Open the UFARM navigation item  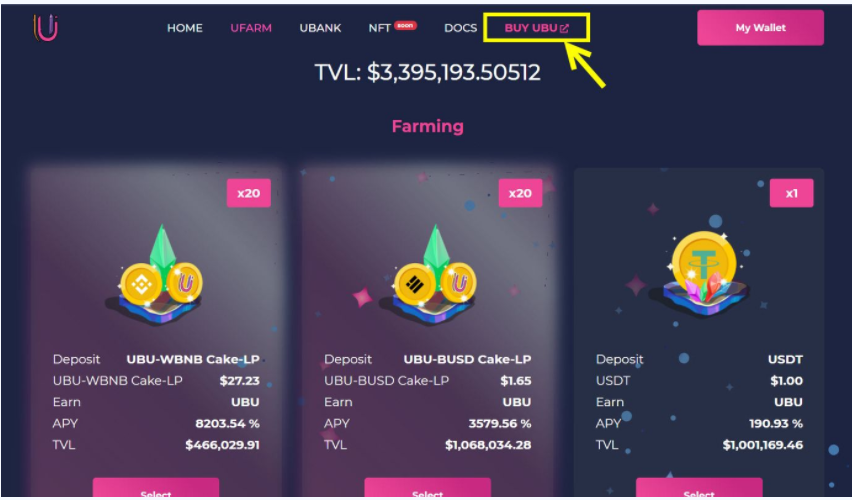(251, 28)
